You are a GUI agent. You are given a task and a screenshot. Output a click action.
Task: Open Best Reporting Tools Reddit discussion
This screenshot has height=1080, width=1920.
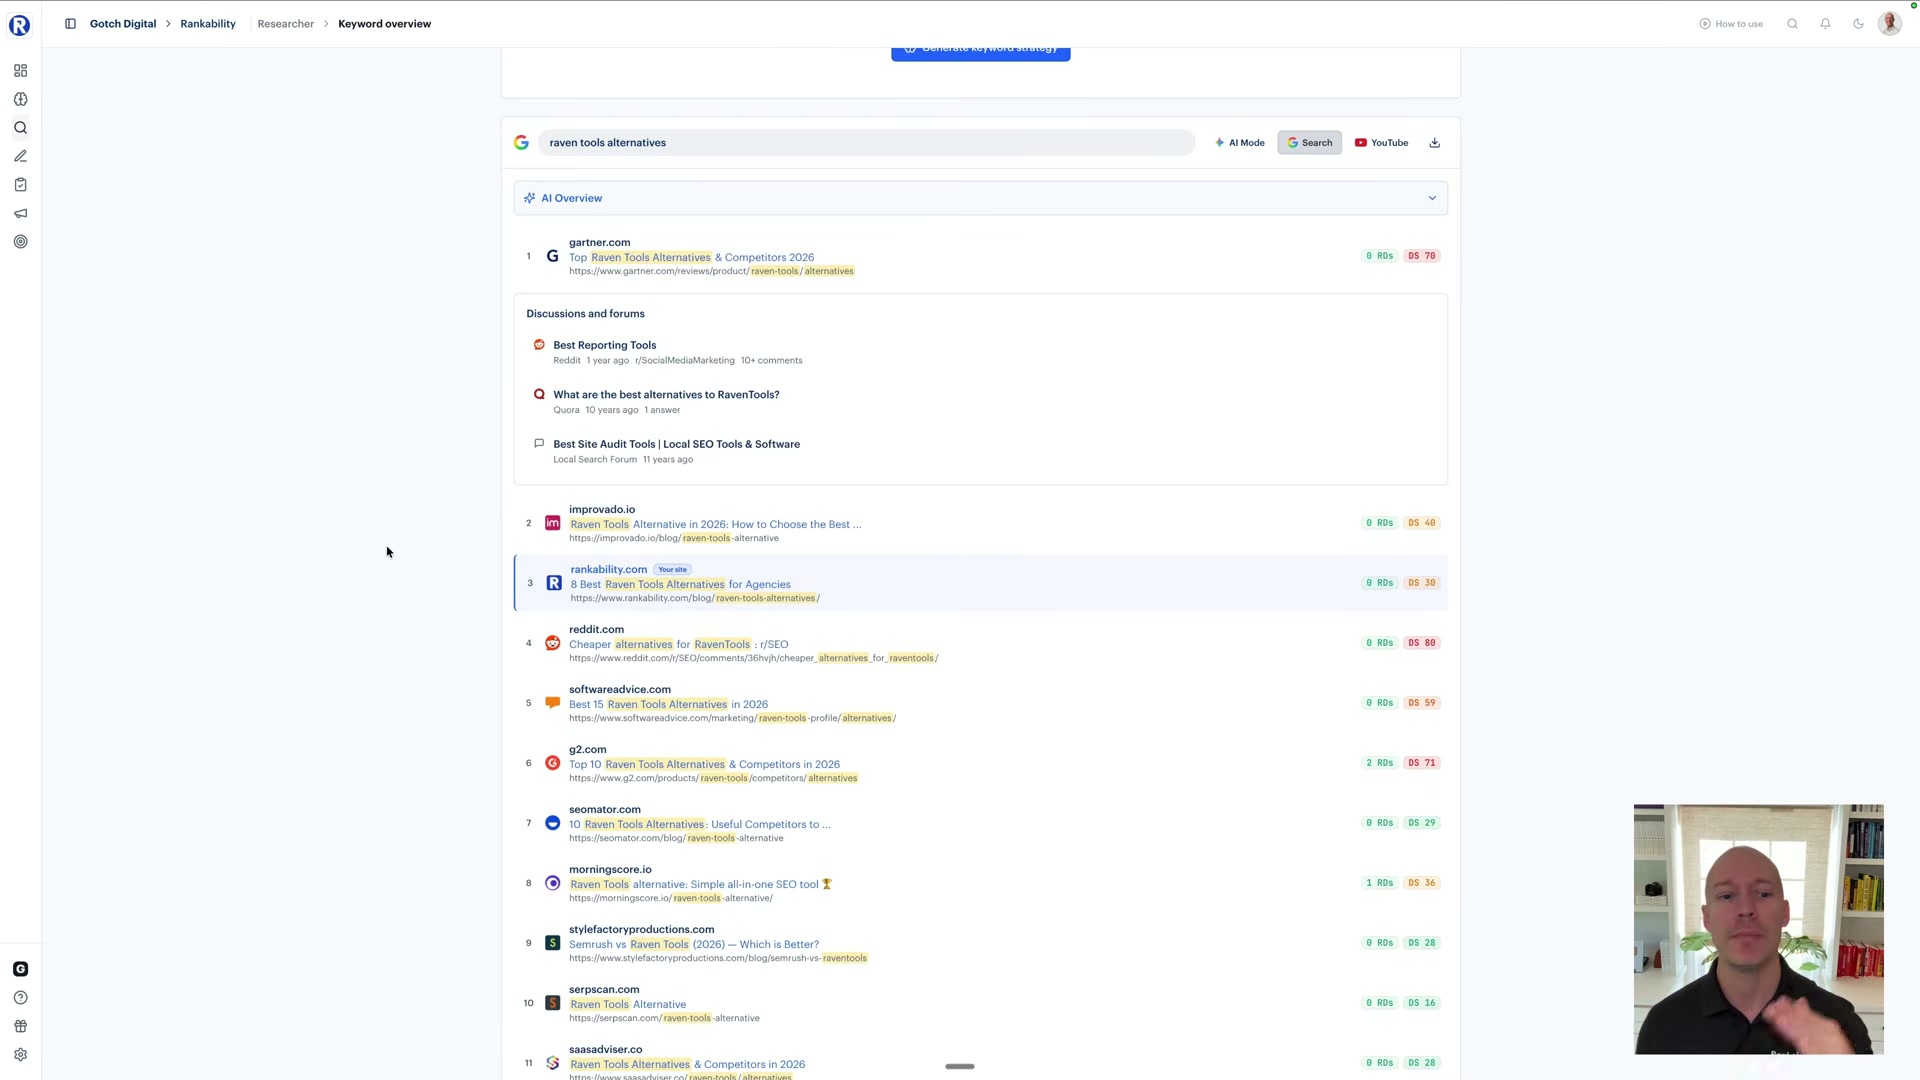(605, 345)
